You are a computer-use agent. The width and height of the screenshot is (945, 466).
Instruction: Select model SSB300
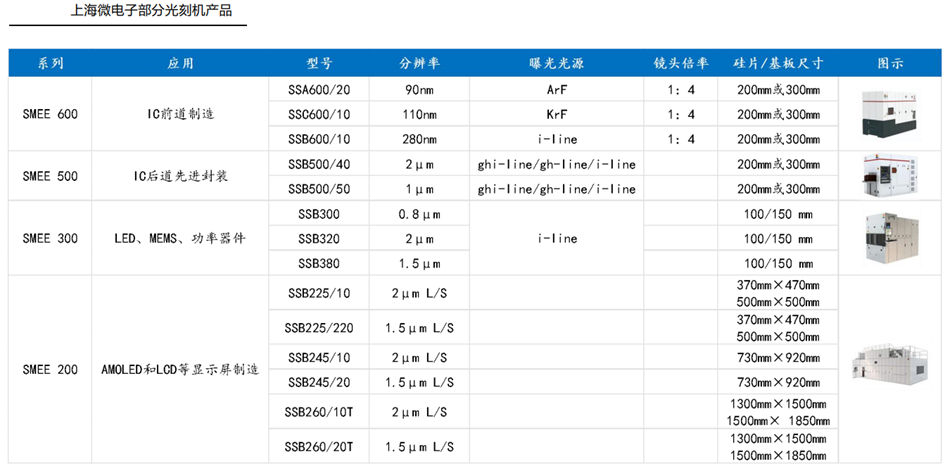[319, 214]
